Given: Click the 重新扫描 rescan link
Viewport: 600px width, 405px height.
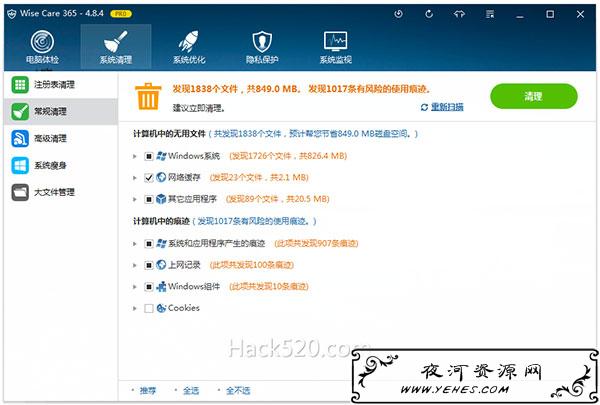Looking at the screenshot, I should click(447, 107).
